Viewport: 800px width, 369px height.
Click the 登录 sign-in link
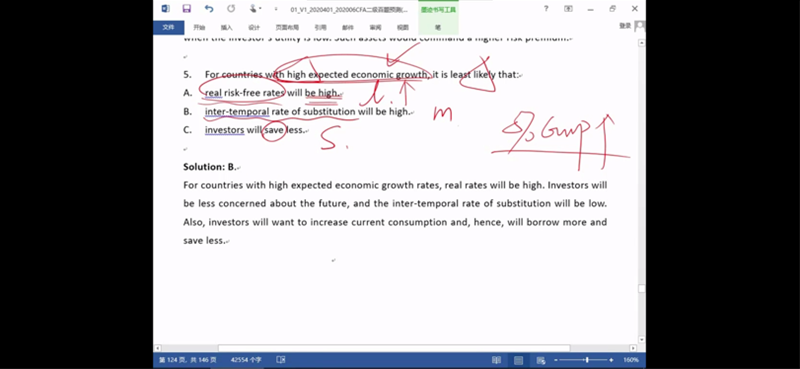[x=625, y=26]
